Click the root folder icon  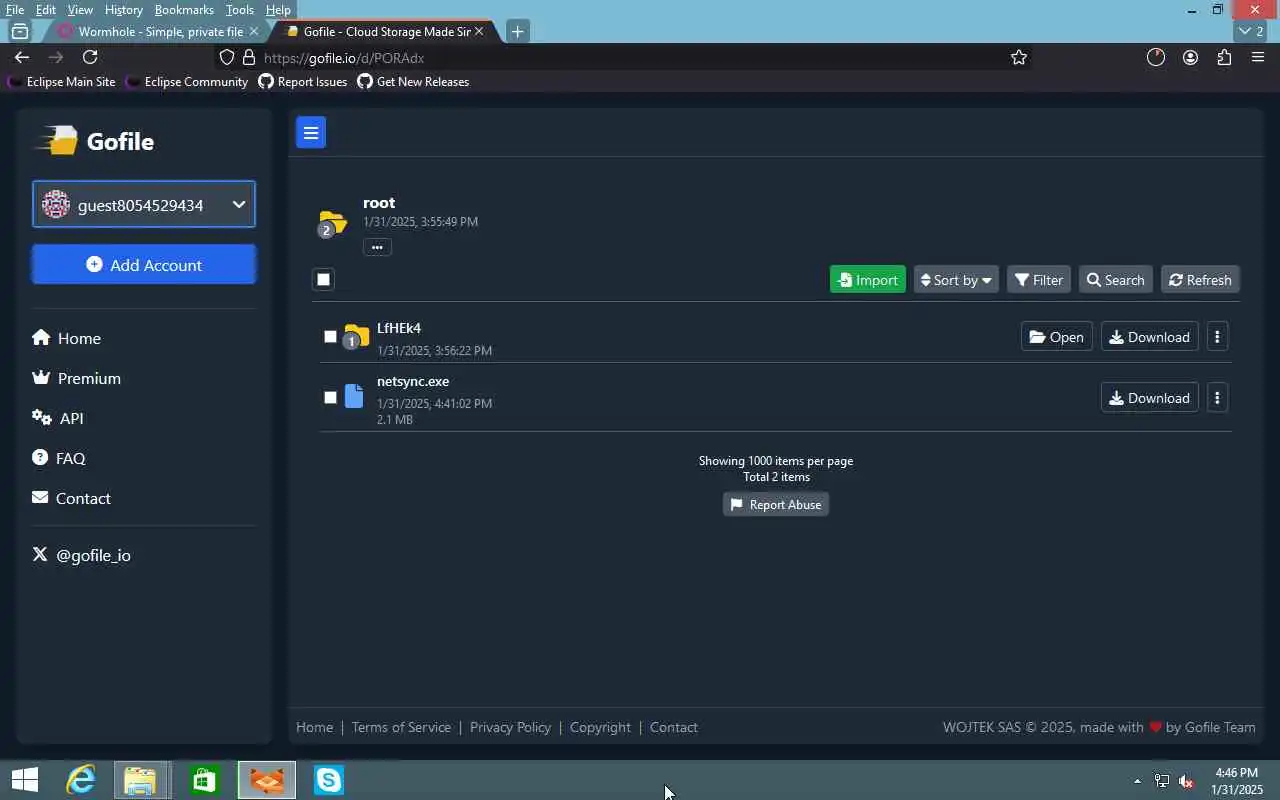pyautogui.click(x=332, y=222)
